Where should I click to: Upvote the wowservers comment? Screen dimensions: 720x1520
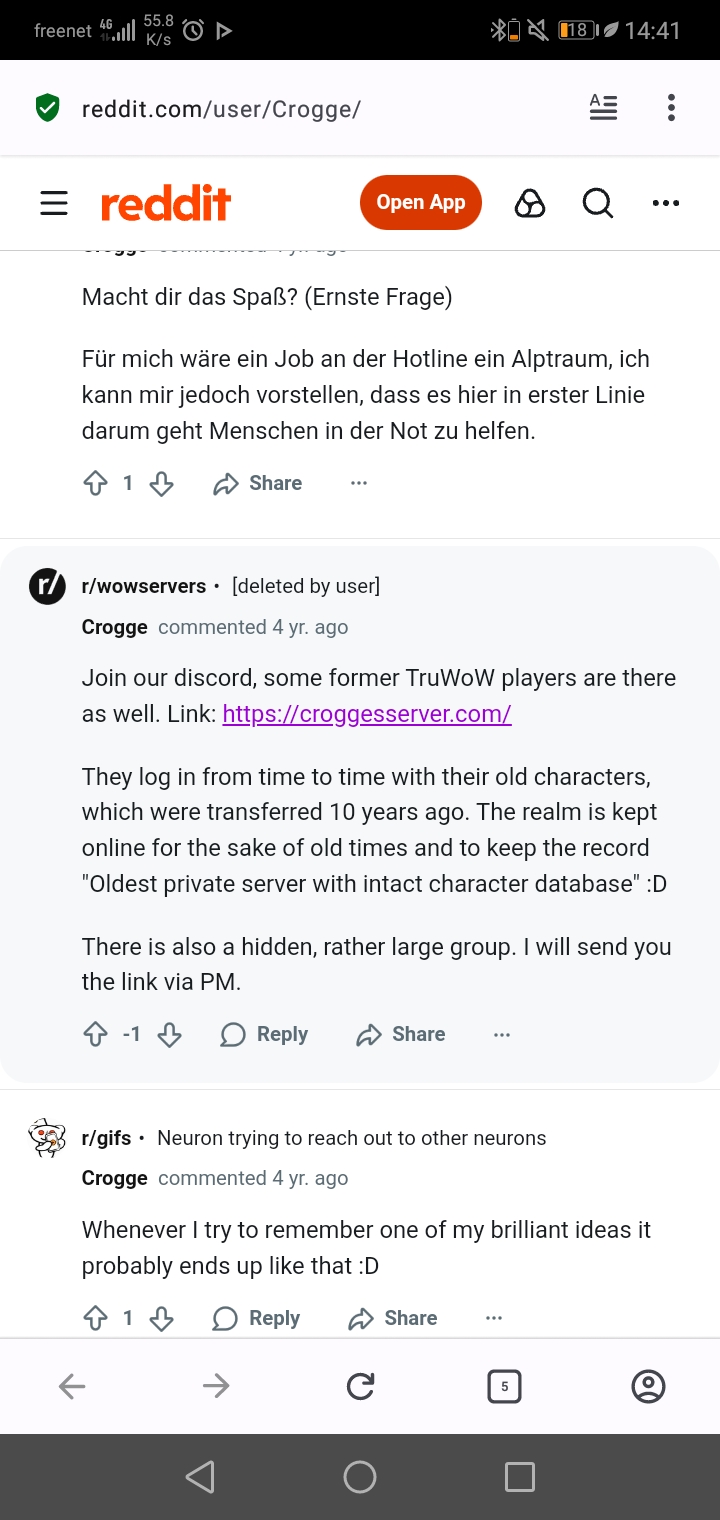click(x=95, y=1035)
